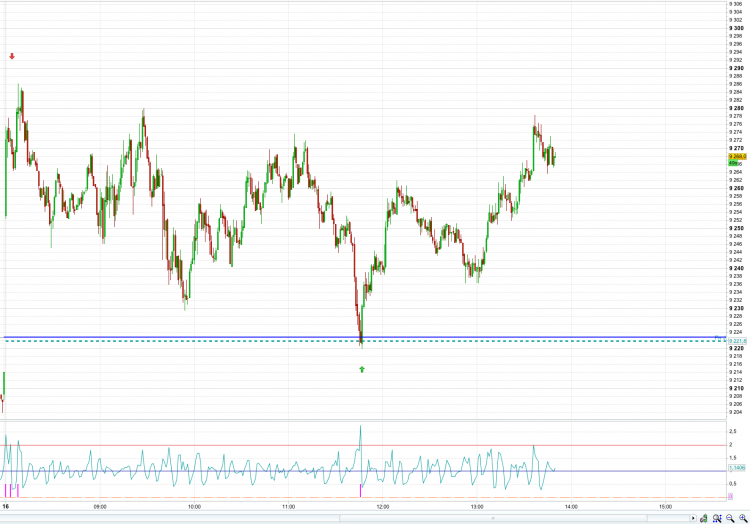
Task: Click the small pink square indicator marker
Action: [x=730, y=497]
